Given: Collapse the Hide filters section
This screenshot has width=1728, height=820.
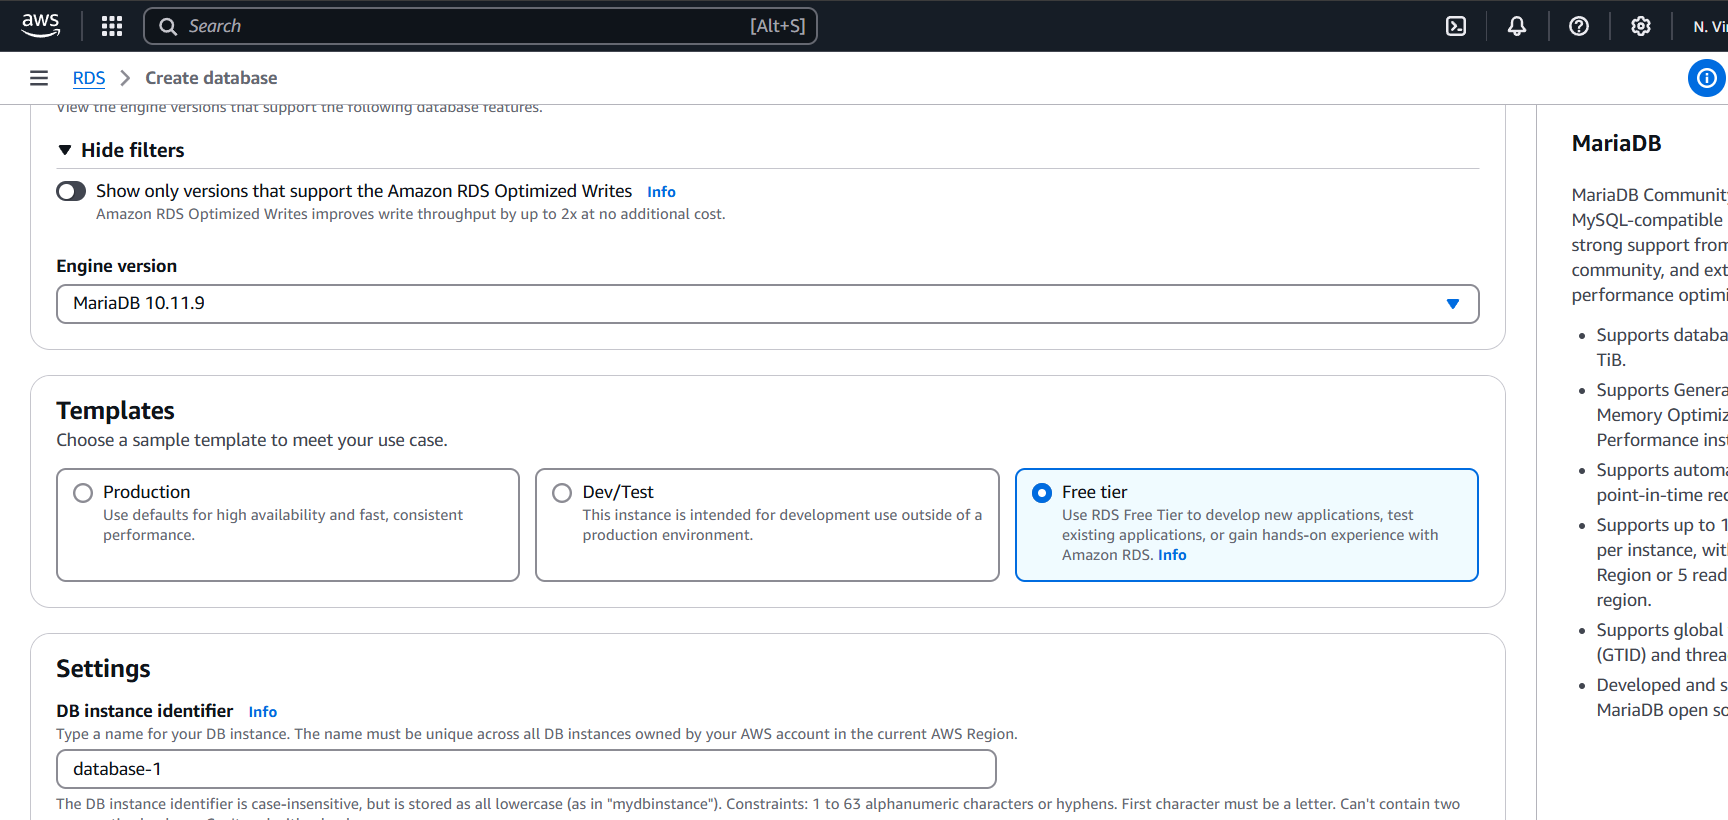Looking at the screenshot, I should point(121,150).
